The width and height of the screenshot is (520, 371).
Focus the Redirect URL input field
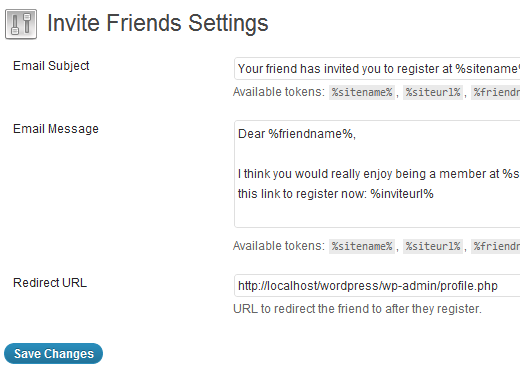377,285
